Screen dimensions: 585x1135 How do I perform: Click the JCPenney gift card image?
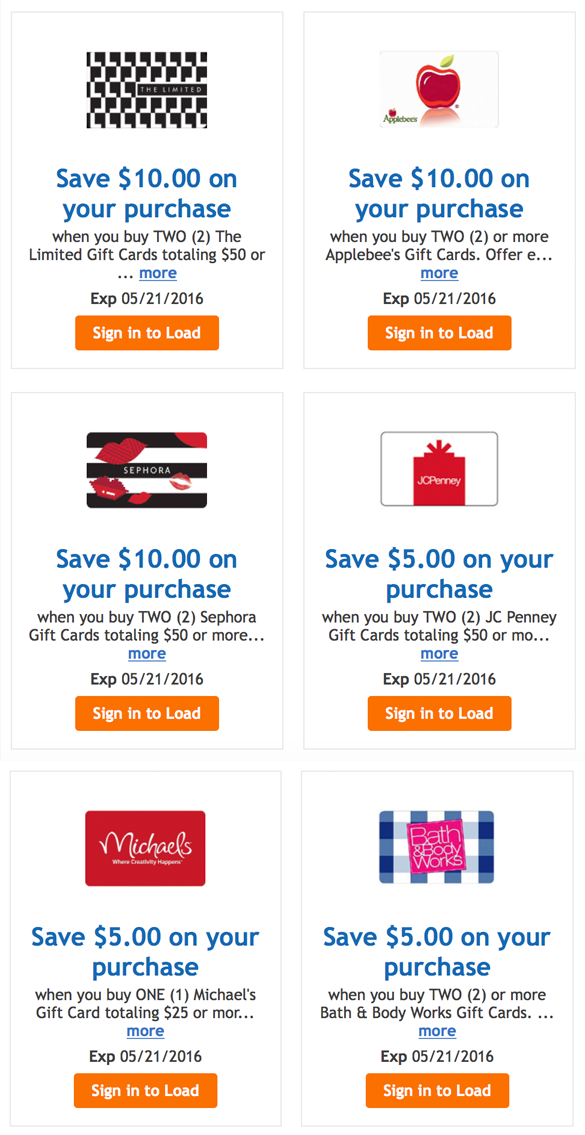438,469
